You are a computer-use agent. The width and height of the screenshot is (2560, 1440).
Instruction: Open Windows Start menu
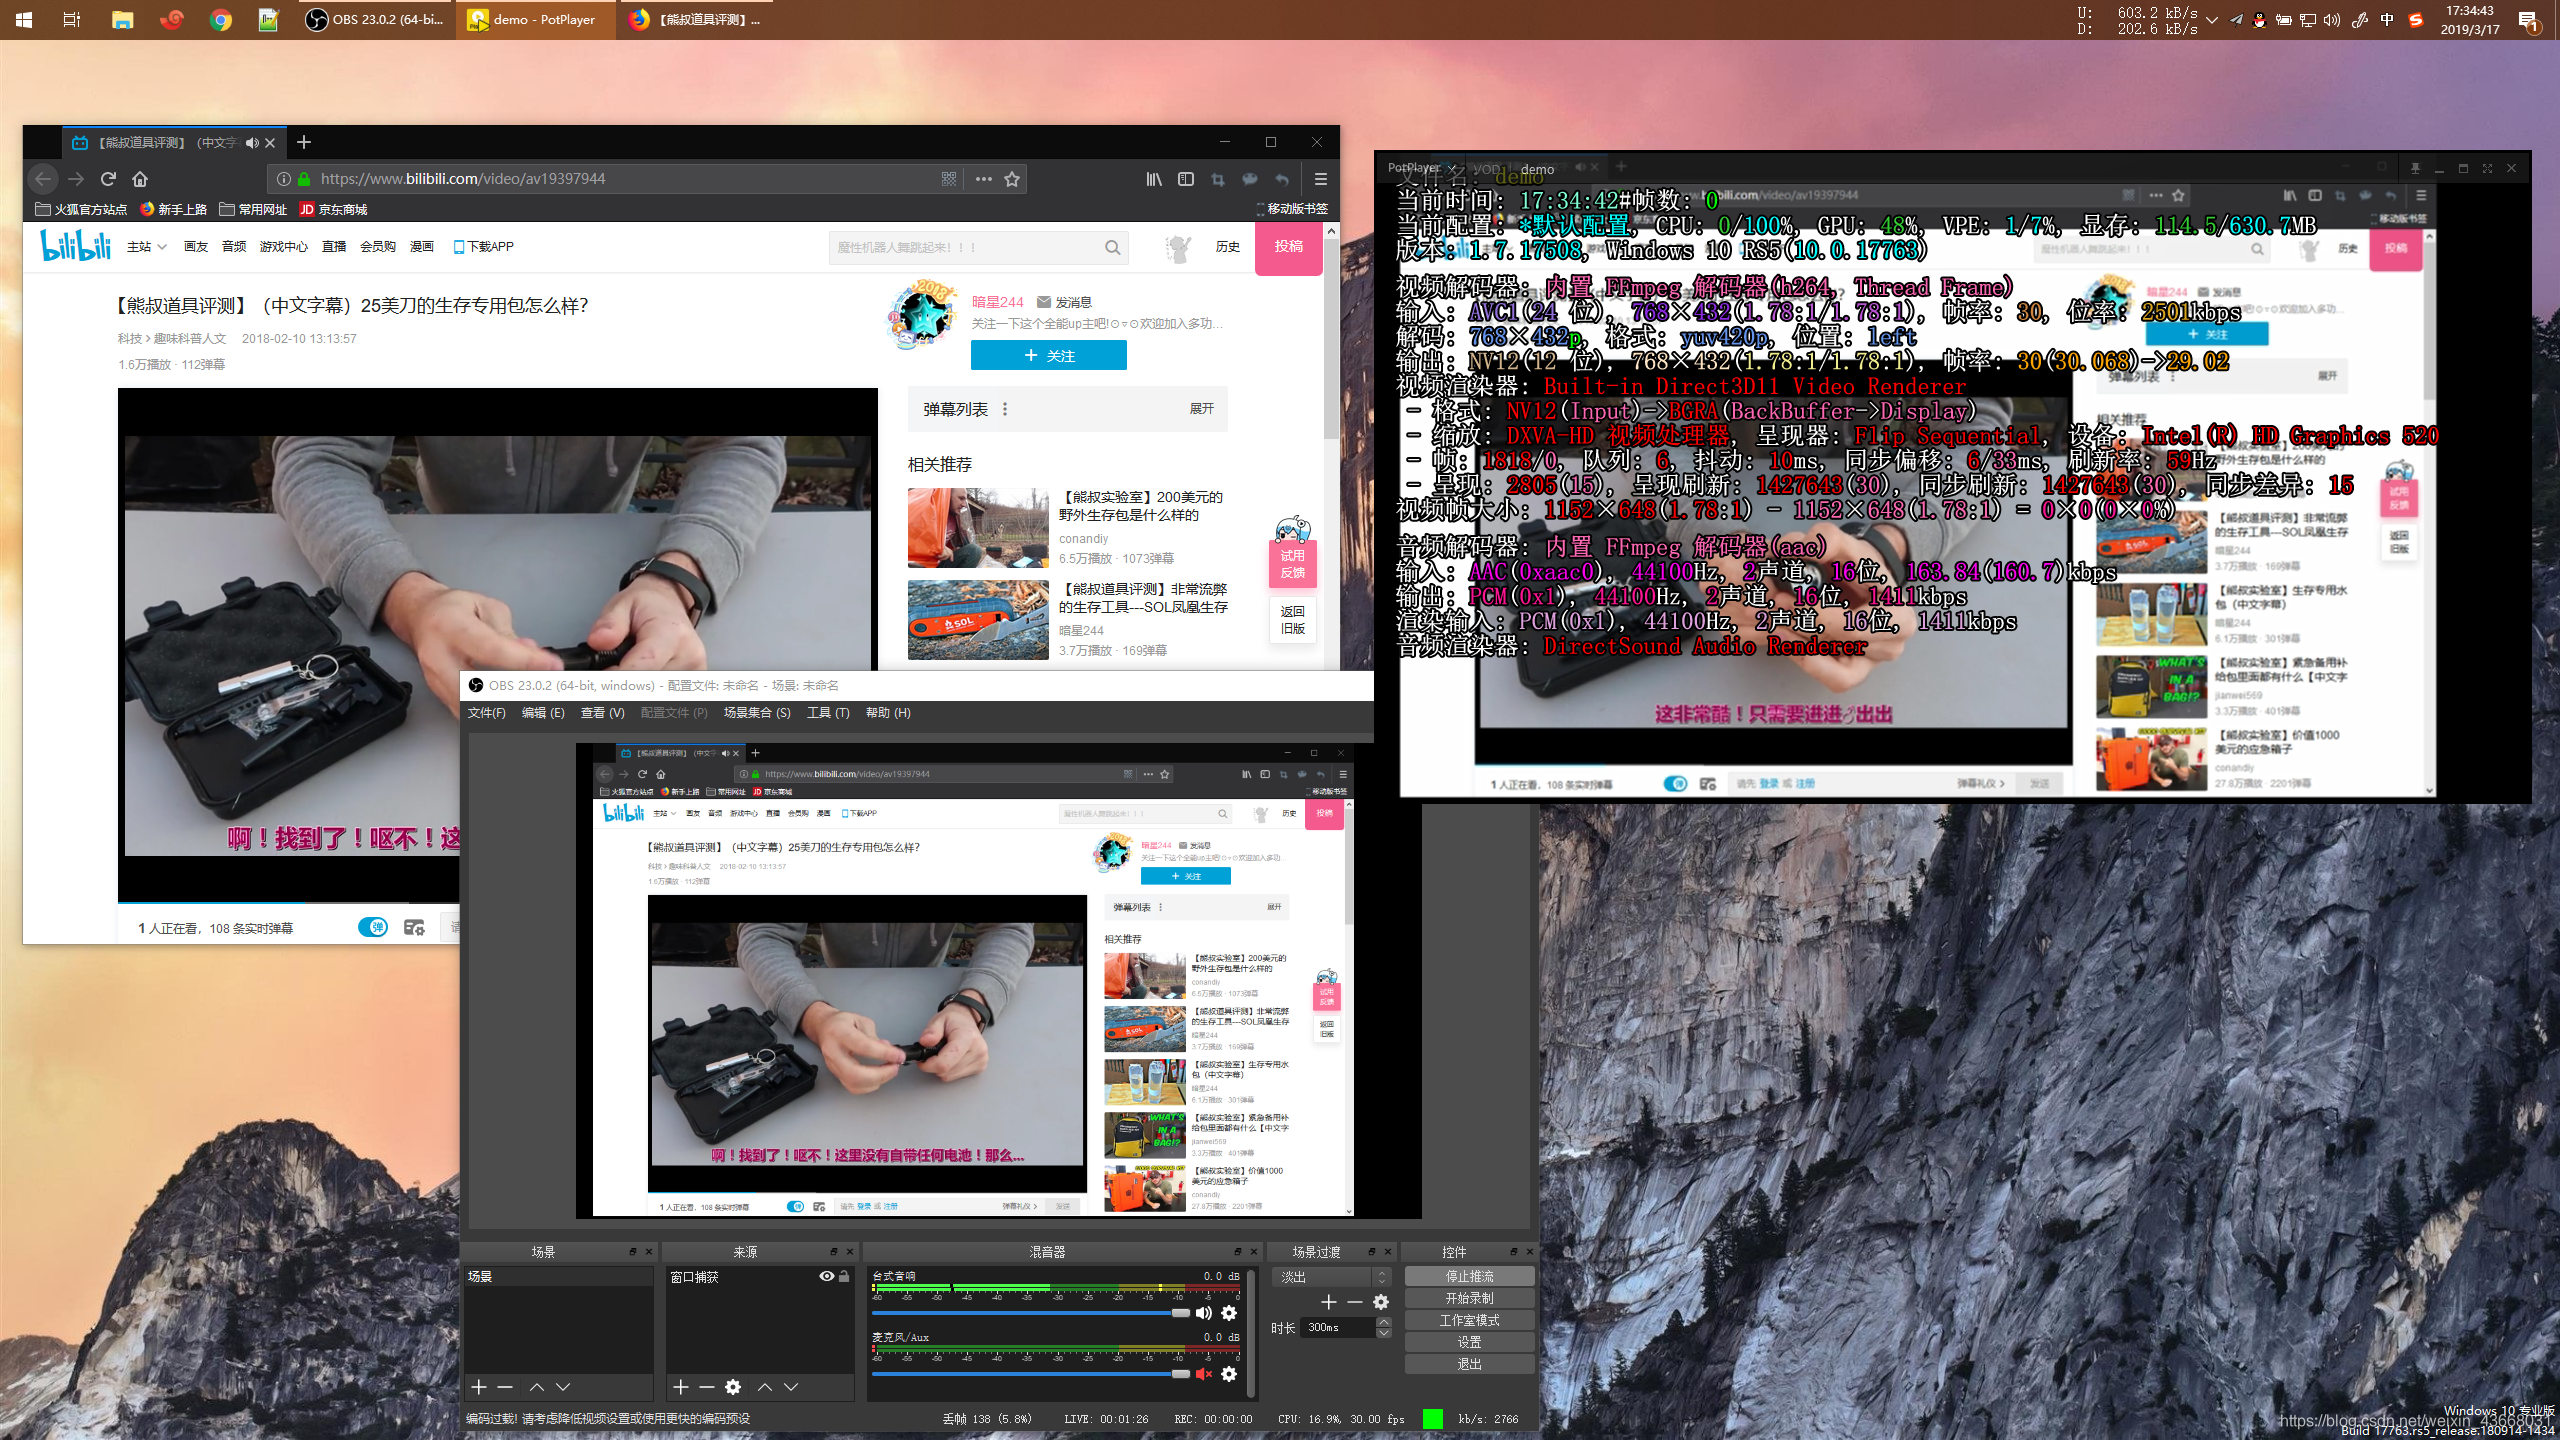(x=24, y=19)
